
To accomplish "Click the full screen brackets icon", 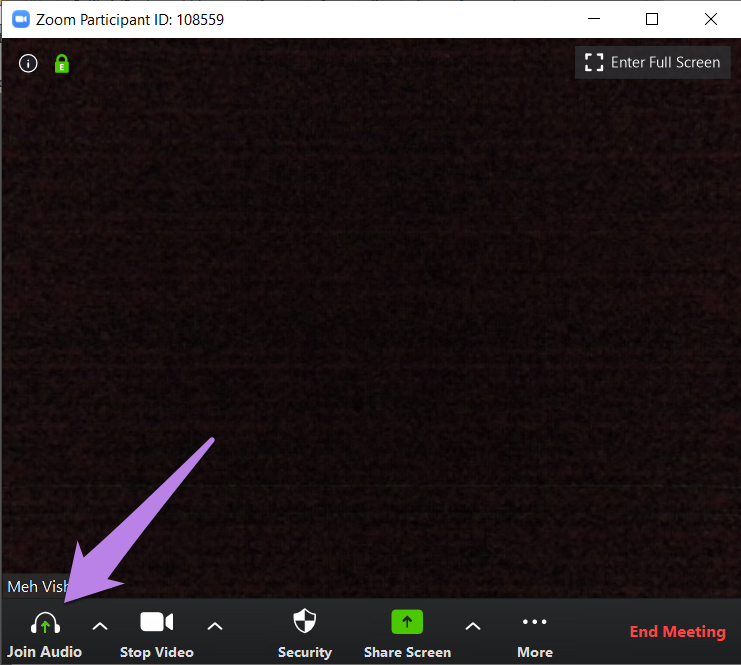I will tap(594, 63).
